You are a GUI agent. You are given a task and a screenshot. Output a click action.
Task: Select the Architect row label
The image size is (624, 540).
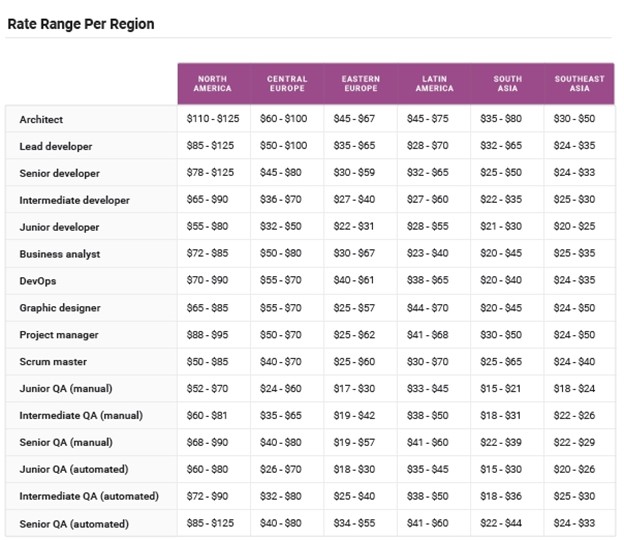pos(41,119)
